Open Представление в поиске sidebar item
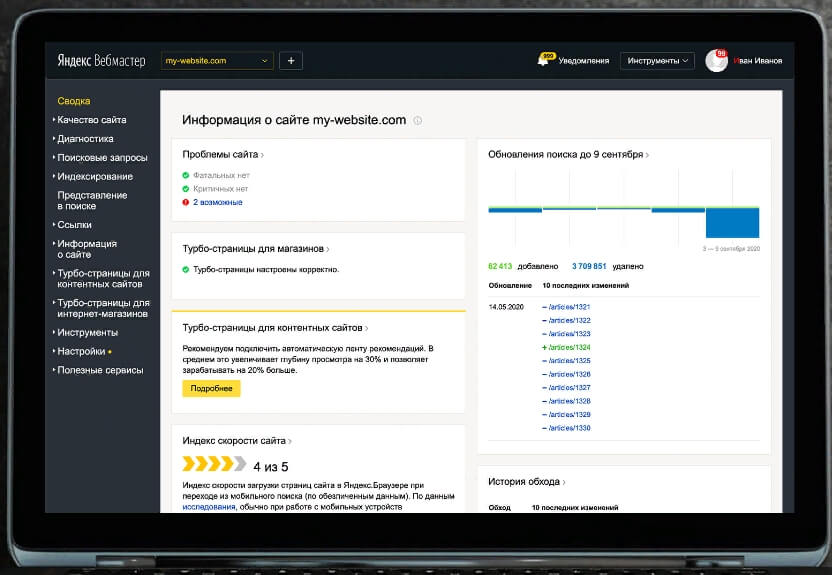This screenshot has height=575, width=832. (92, 201)
